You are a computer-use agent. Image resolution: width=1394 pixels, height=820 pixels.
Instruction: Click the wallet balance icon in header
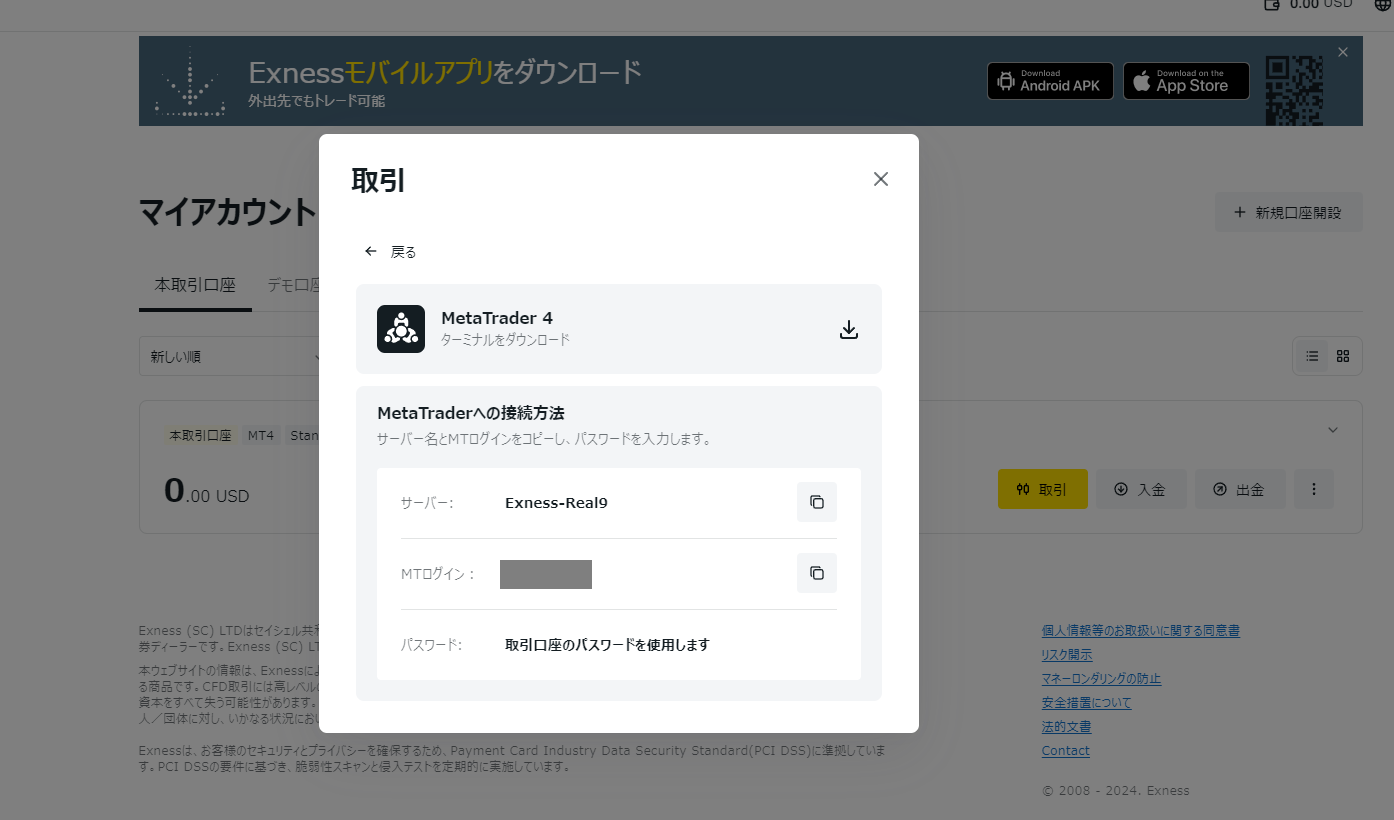point(1272,5)
